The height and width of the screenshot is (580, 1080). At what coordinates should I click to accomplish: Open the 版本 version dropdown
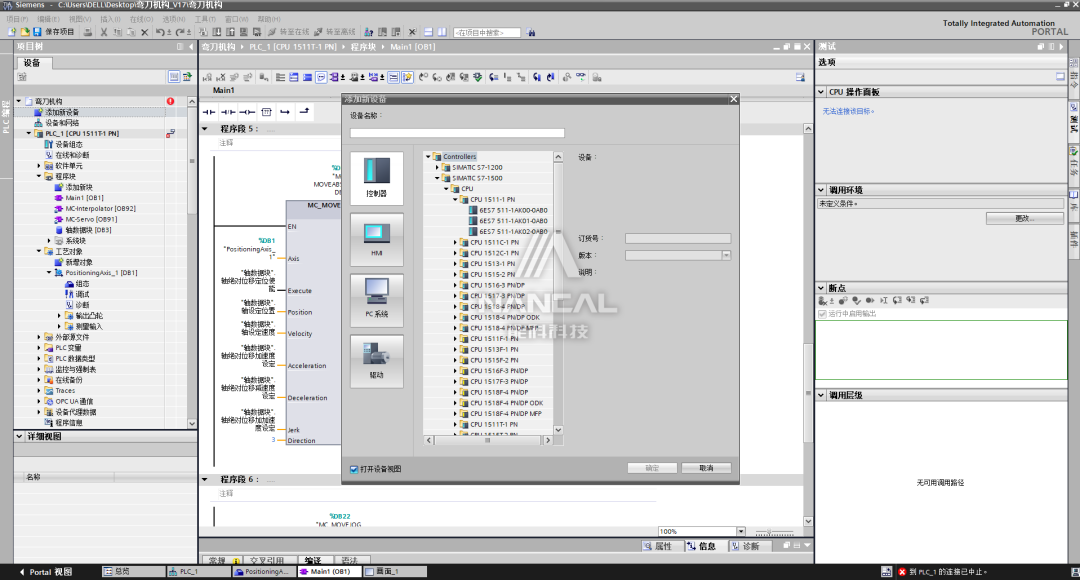(726, 255)
